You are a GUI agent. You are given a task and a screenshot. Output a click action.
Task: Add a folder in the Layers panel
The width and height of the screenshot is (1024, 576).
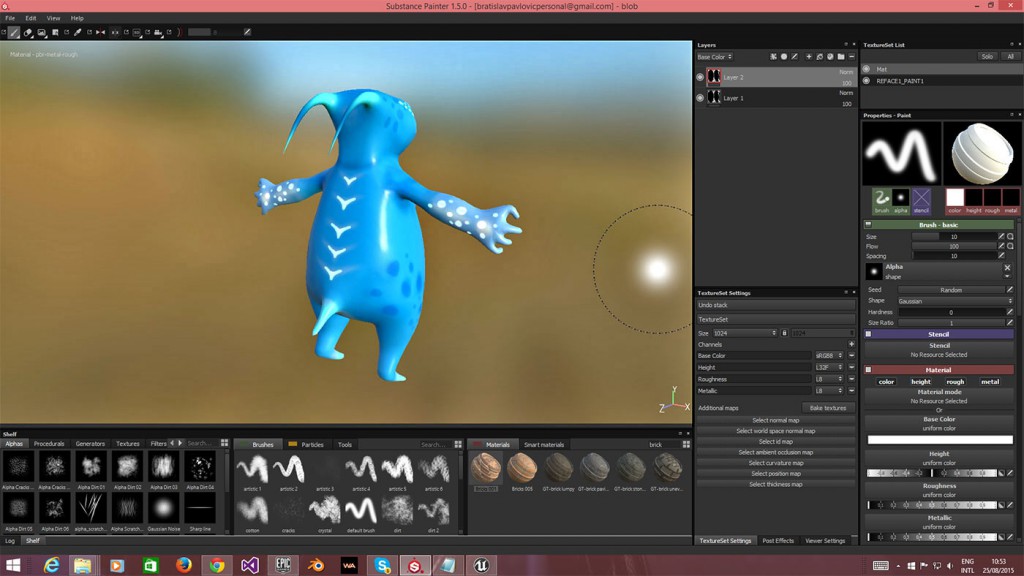pos(841,57)
